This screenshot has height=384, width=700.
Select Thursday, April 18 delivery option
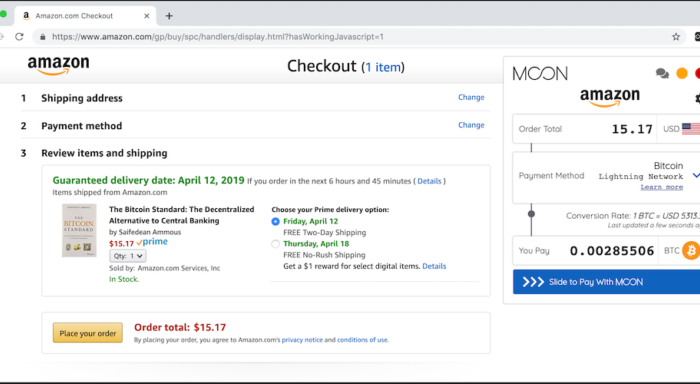click(275, 244)
